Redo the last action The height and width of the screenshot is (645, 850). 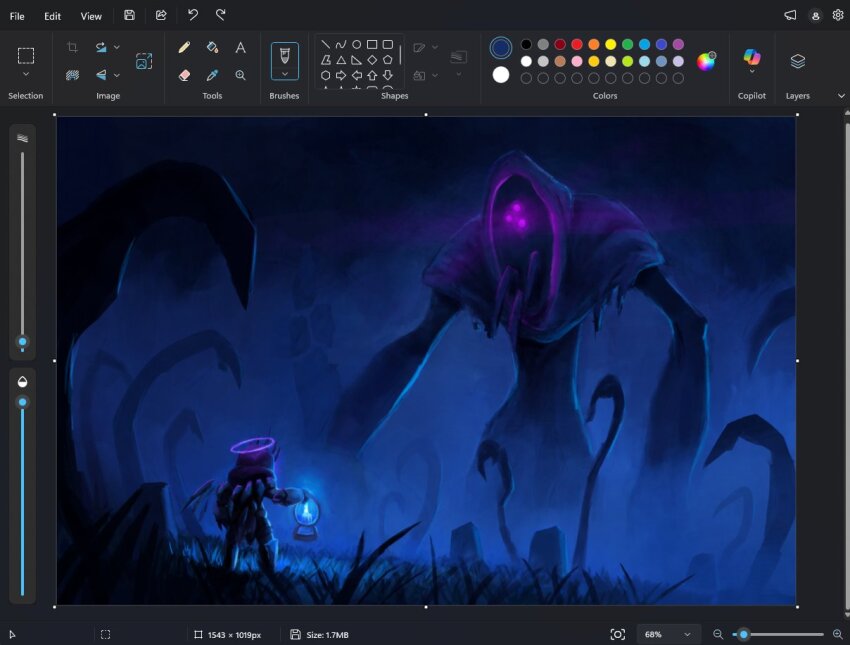tap(221, 15)
